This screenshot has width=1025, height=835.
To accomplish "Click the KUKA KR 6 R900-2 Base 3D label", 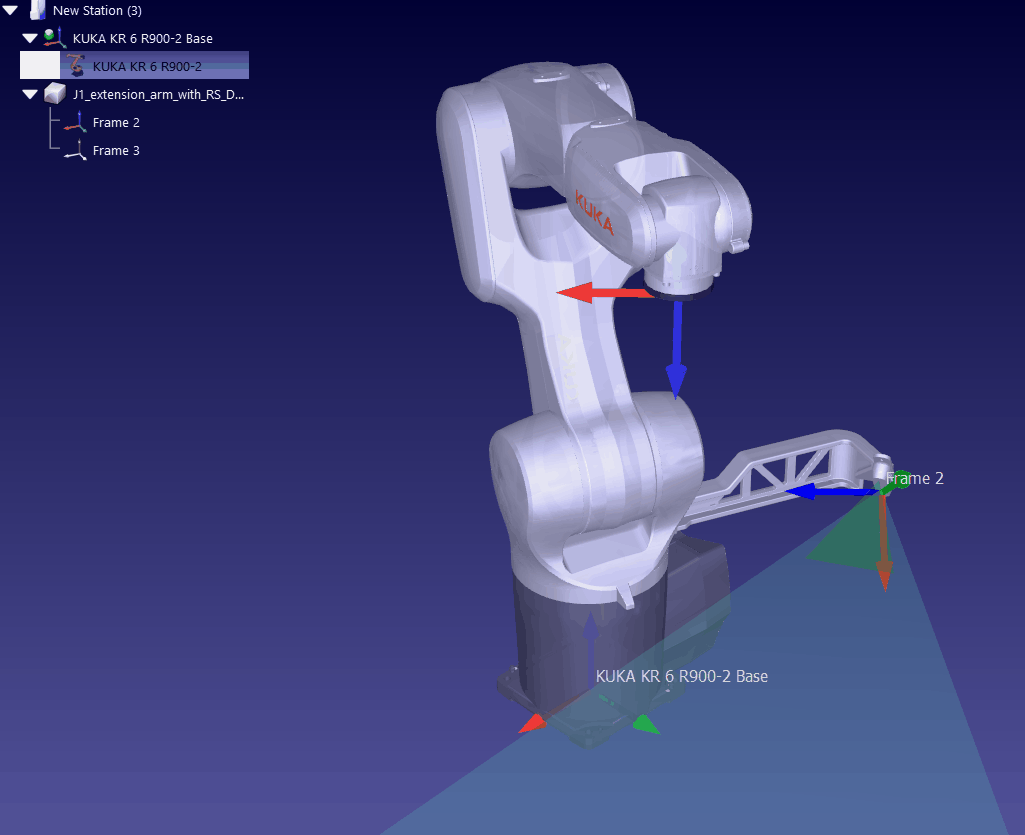I will (682, 676).
